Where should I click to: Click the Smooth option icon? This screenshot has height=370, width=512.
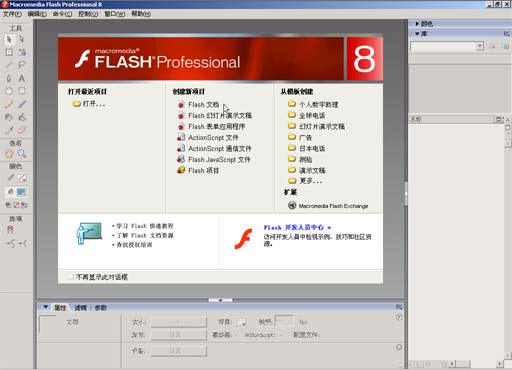pyautogui.click(x=10, y=244)
